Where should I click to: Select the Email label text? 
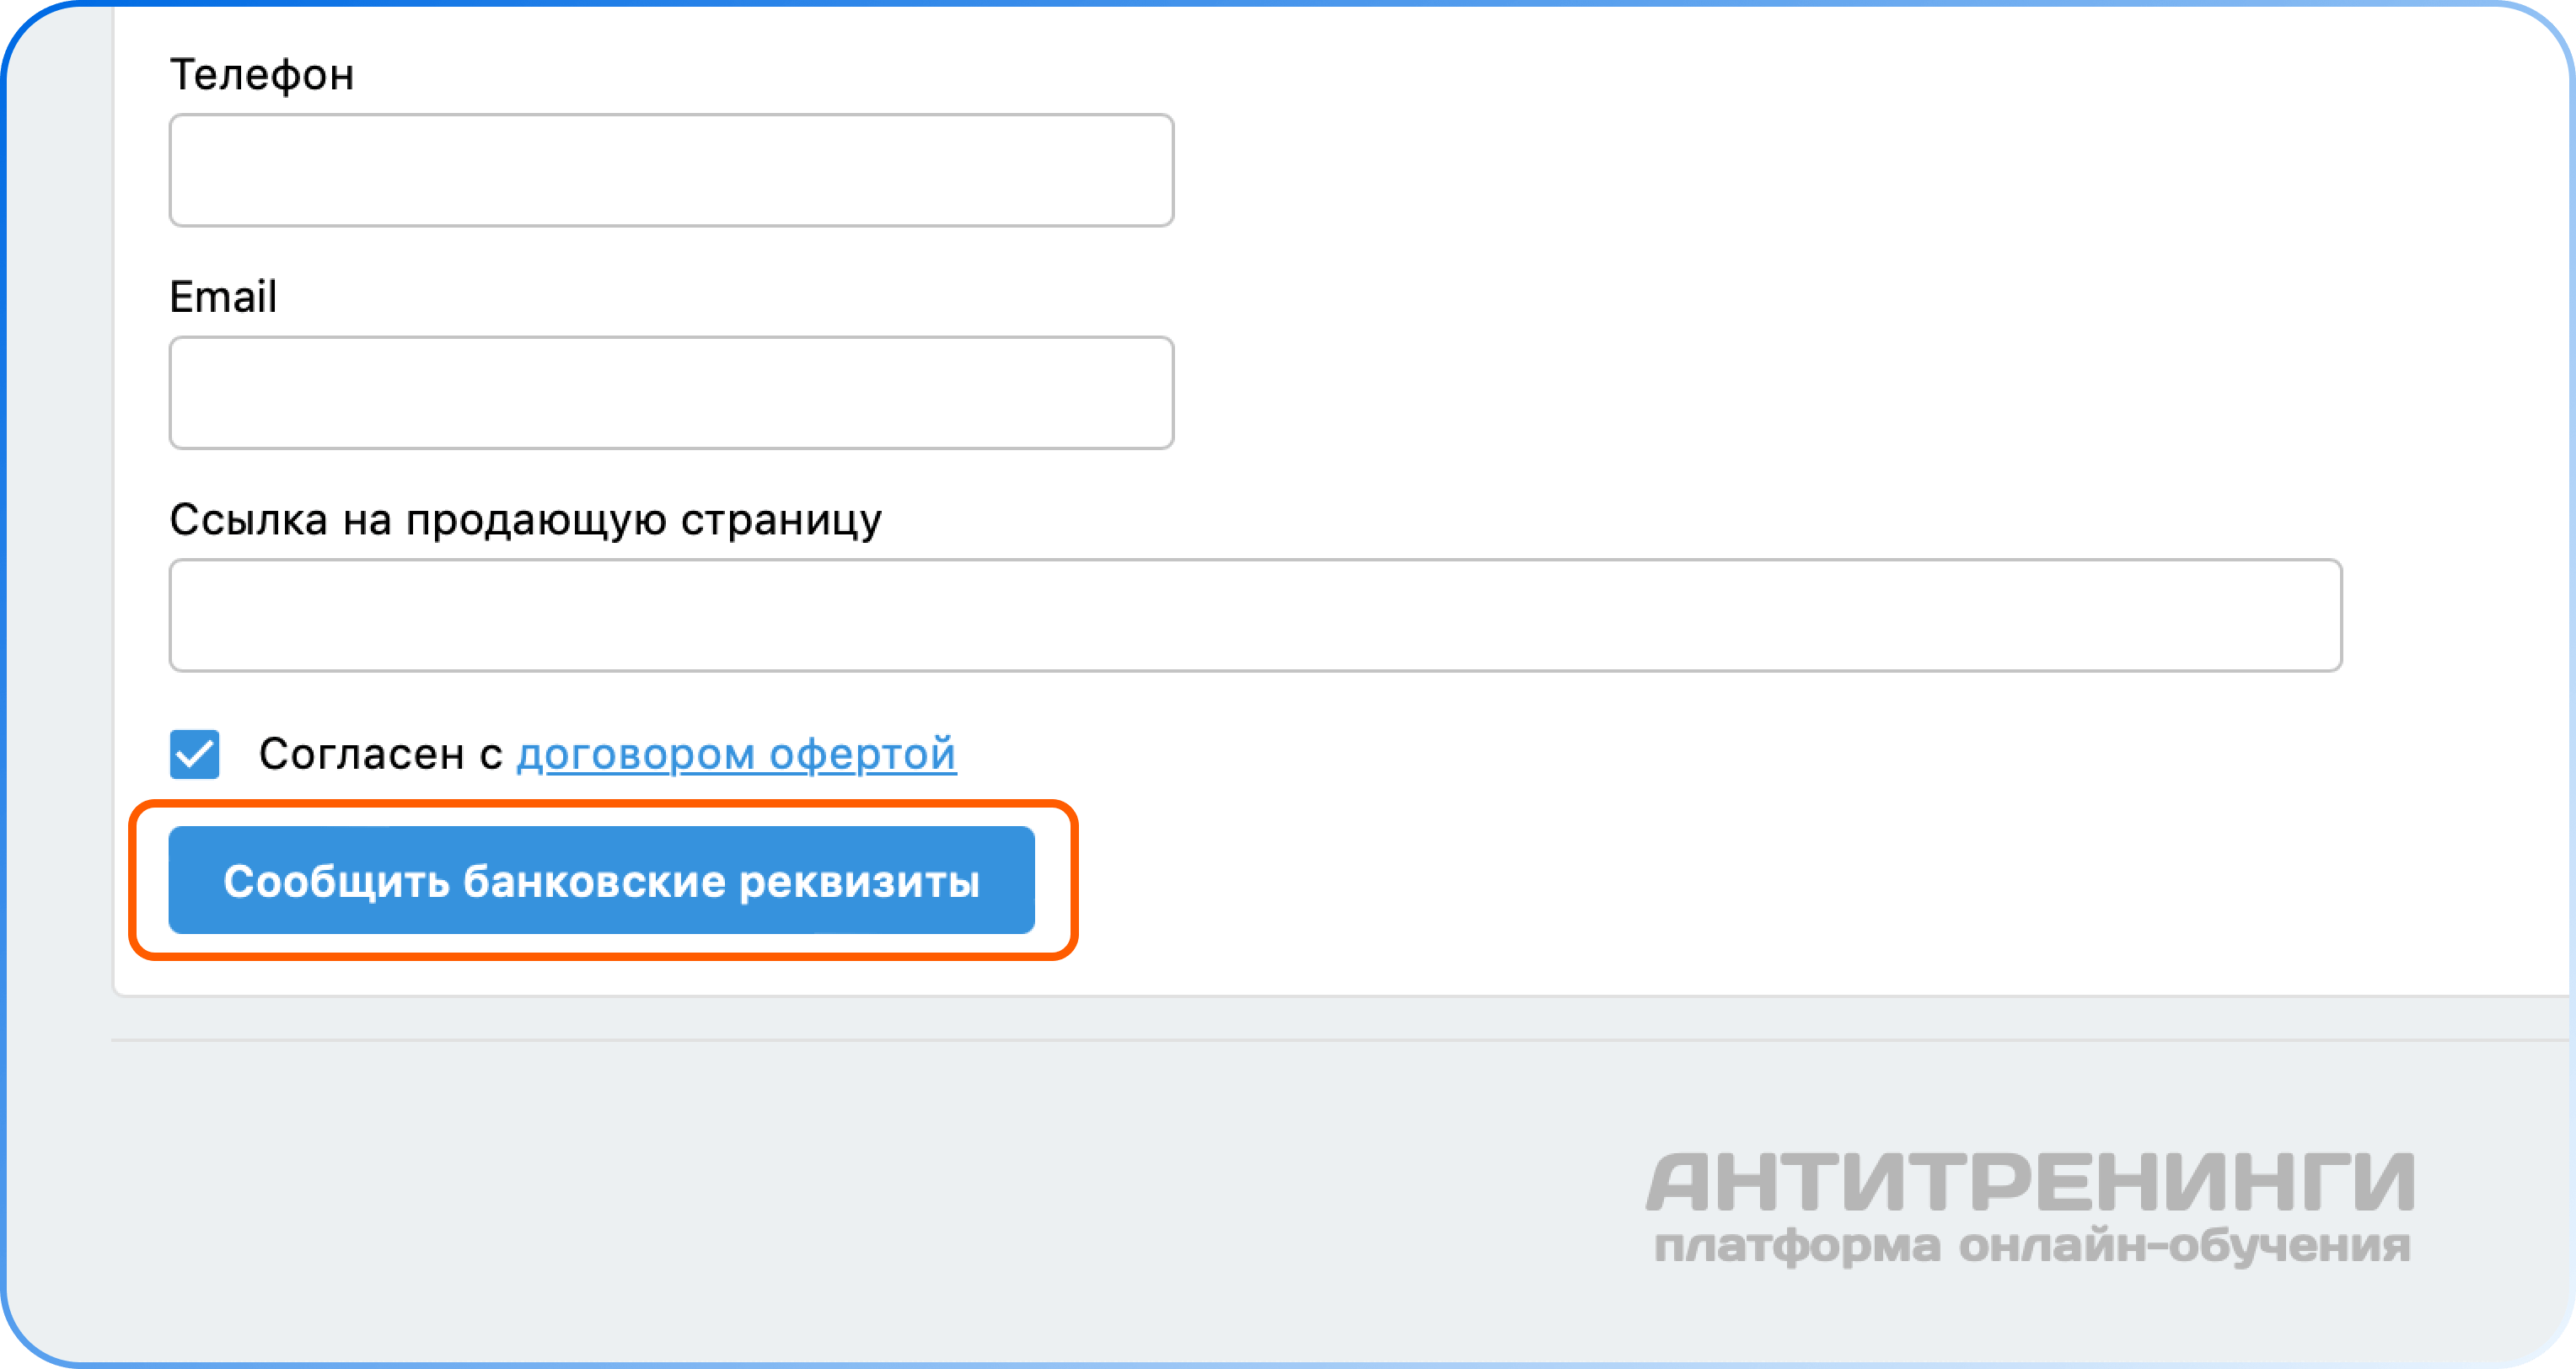(223, 297)
